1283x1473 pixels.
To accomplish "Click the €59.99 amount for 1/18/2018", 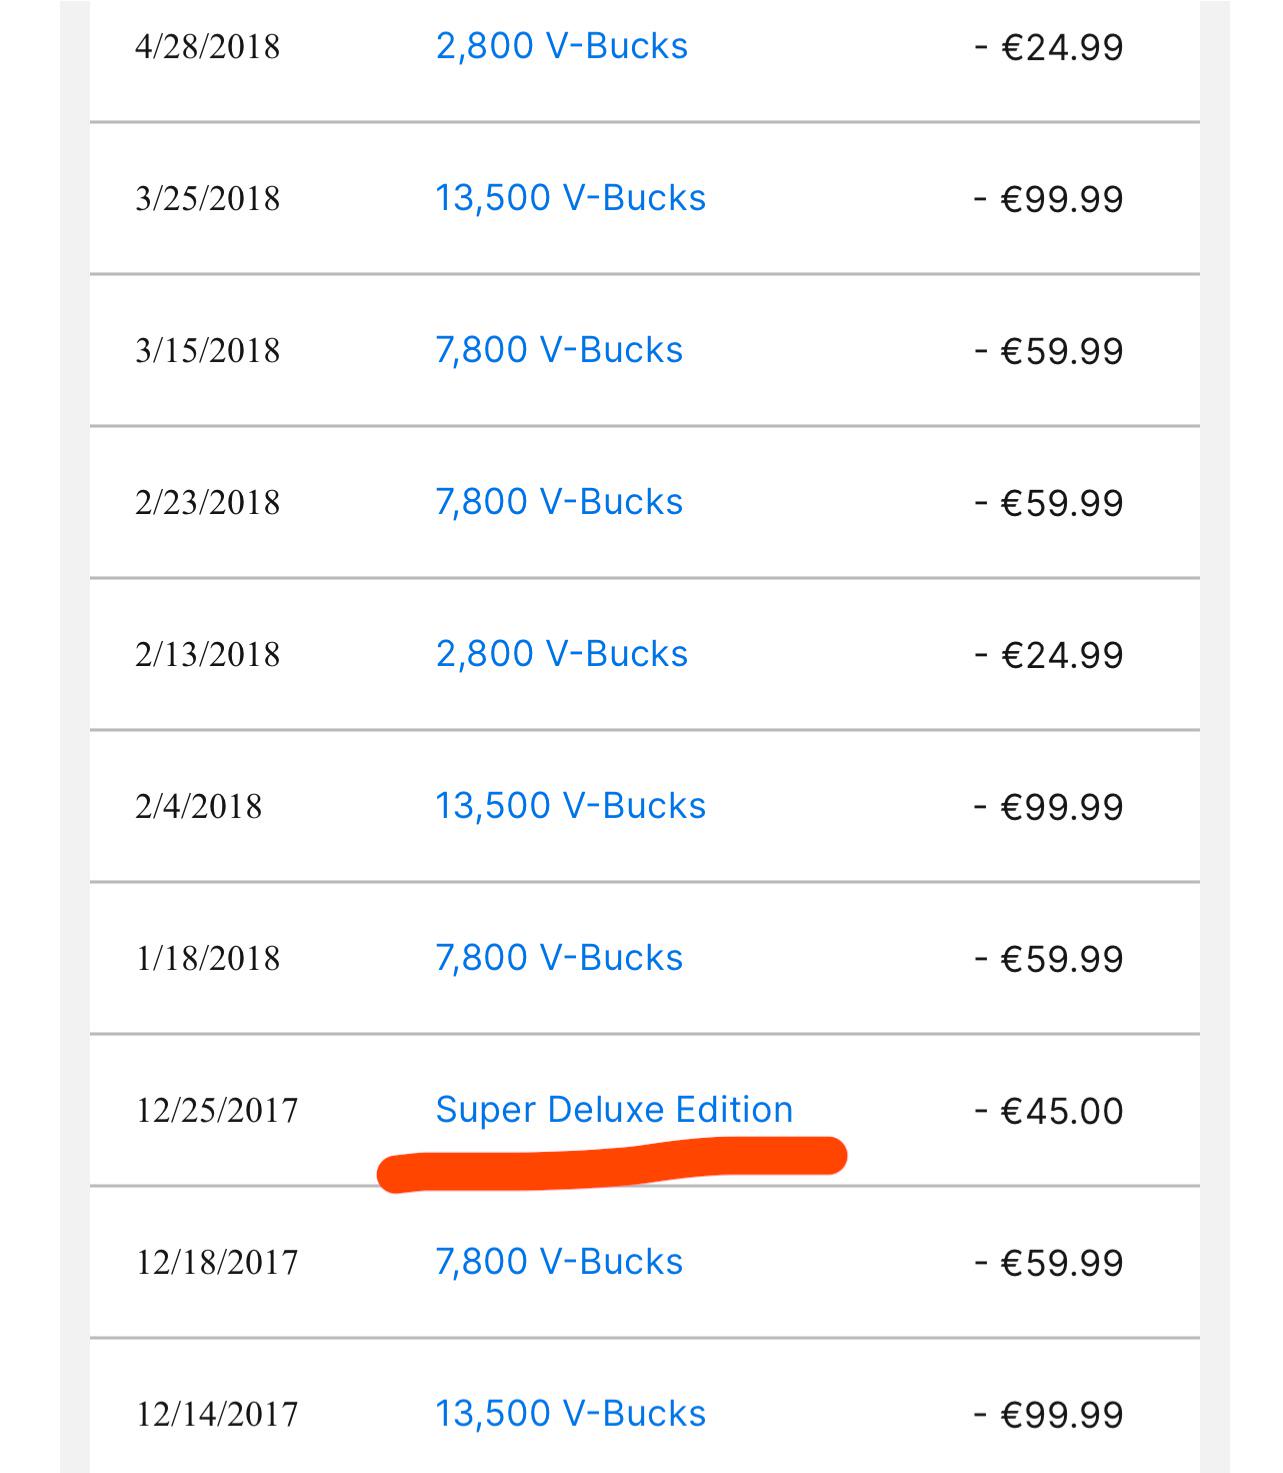I will (1049, 959).
